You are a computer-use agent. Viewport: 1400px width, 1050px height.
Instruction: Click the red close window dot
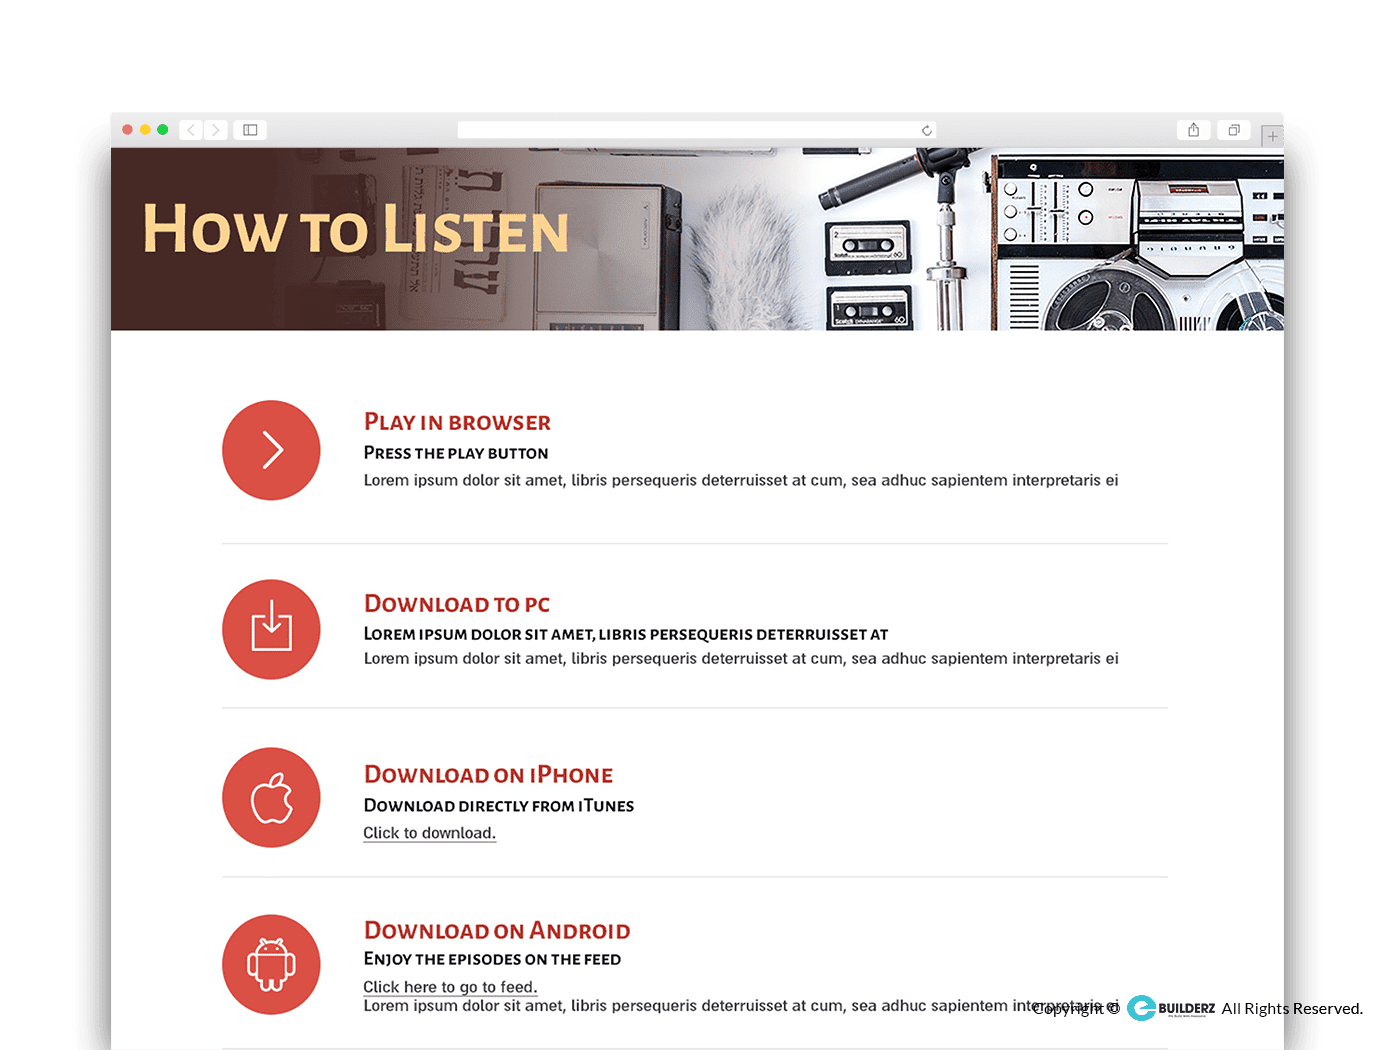point(127,130)
